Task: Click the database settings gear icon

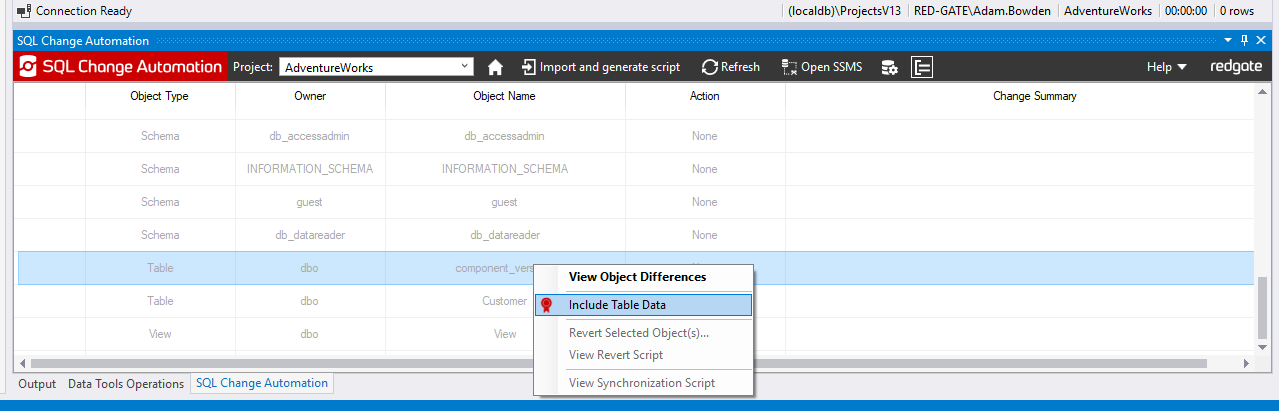Action: tap(889, 67)
